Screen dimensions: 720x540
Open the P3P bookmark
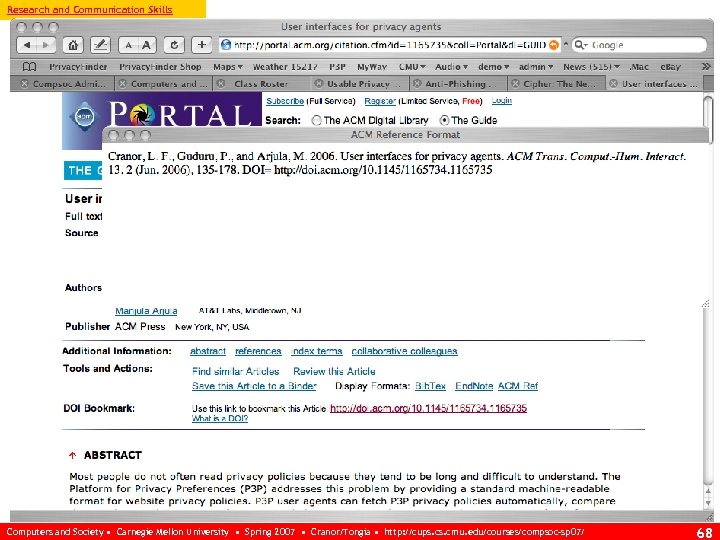click(338, 67)
